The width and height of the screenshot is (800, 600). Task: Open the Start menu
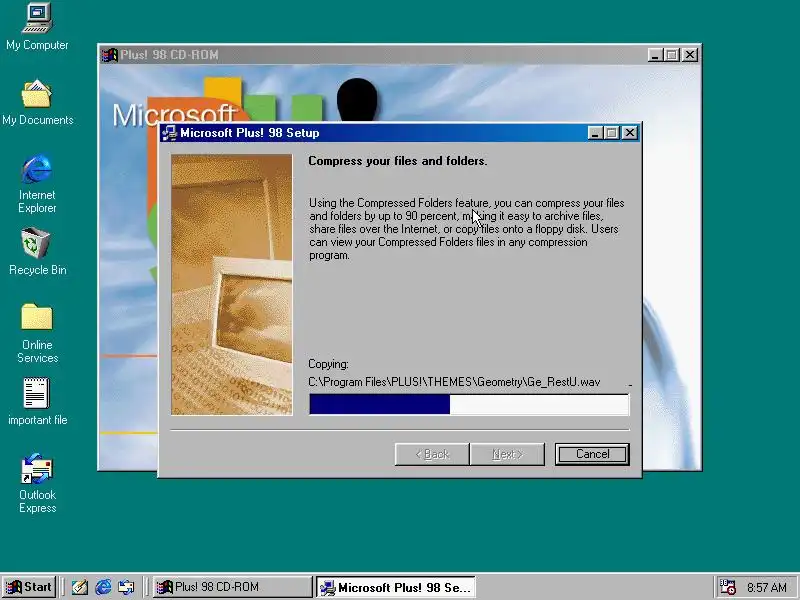(29, 587)
